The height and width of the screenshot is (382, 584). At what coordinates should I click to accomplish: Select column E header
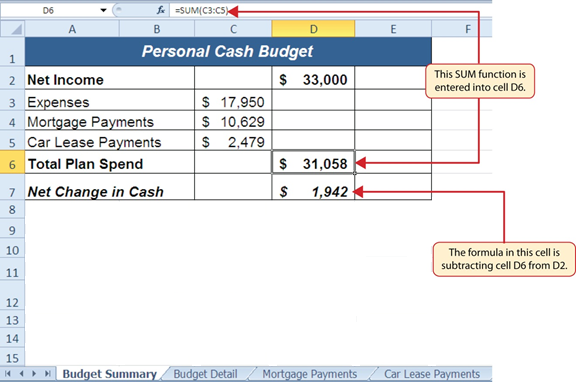coord(393,29)
